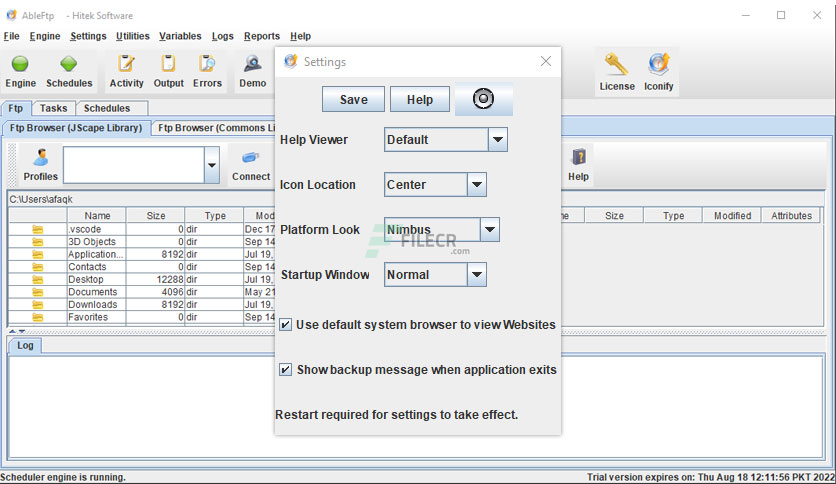Viewport: 836px width, 484px height.
Task: Launch the Demo toolbar icon
Action: 253,63
